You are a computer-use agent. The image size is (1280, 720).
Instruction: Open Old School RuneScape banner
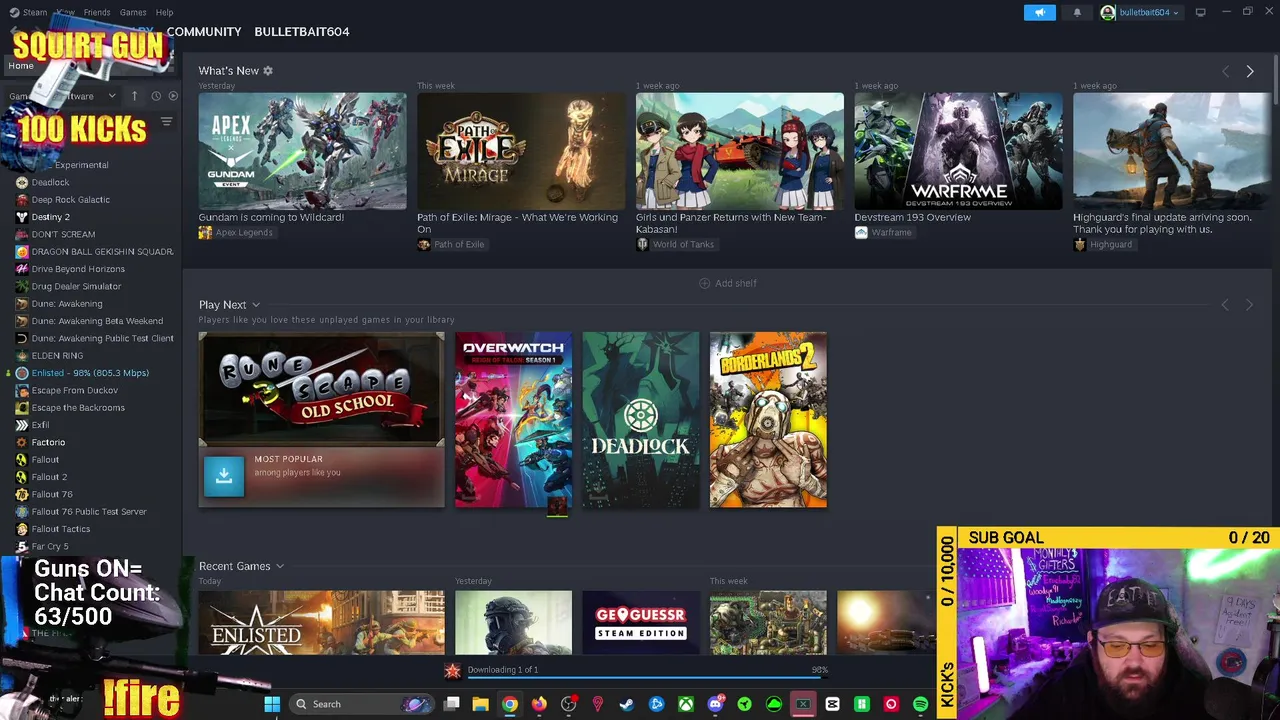pos(321,389)
